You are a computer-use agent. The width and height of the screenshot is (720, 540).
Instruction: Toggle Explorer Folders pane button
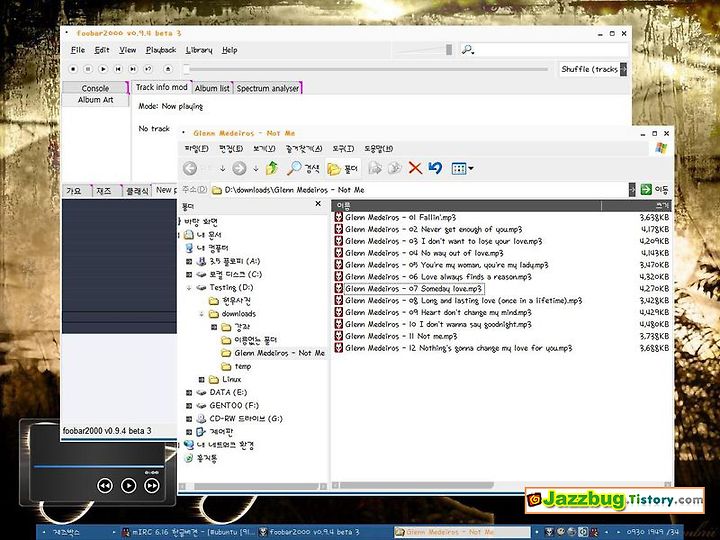(343, 169)
